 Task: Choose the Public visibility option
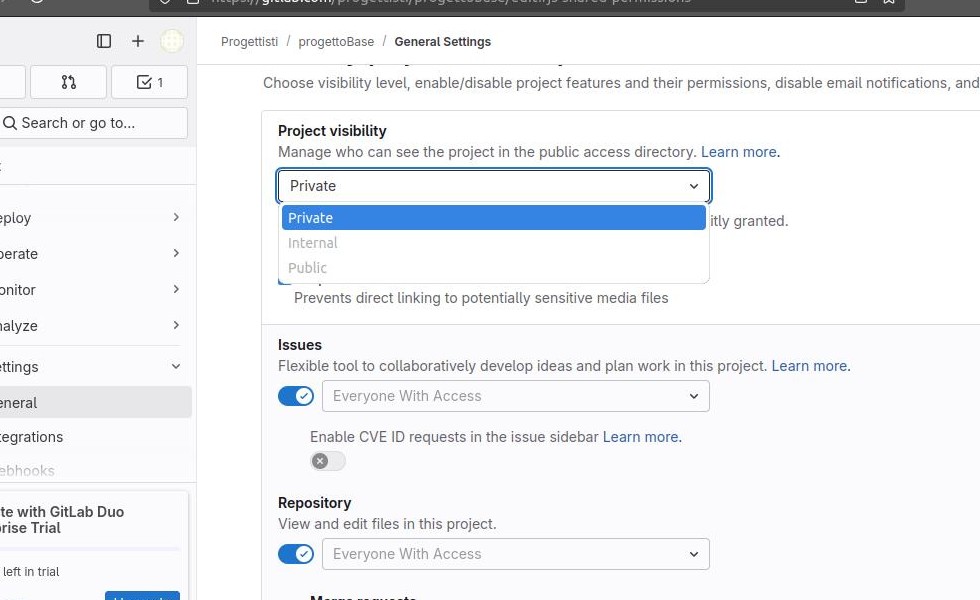pyautogui.click(x=308, y=268)
